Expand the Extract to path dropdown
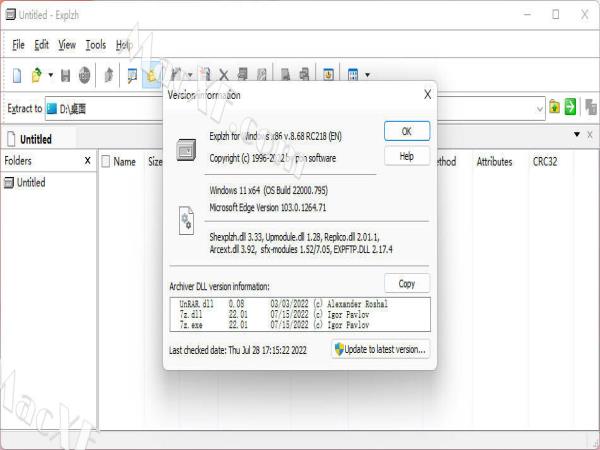 [x=540, y=109]
